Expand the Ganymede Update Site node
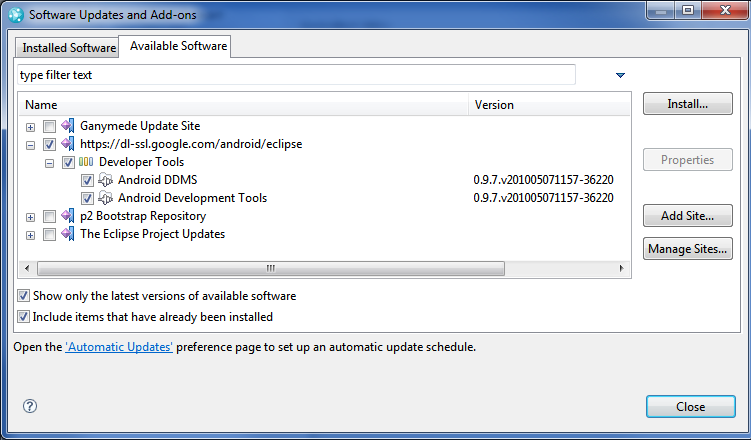Screen dimensions: 751x440 click(31, 127)
